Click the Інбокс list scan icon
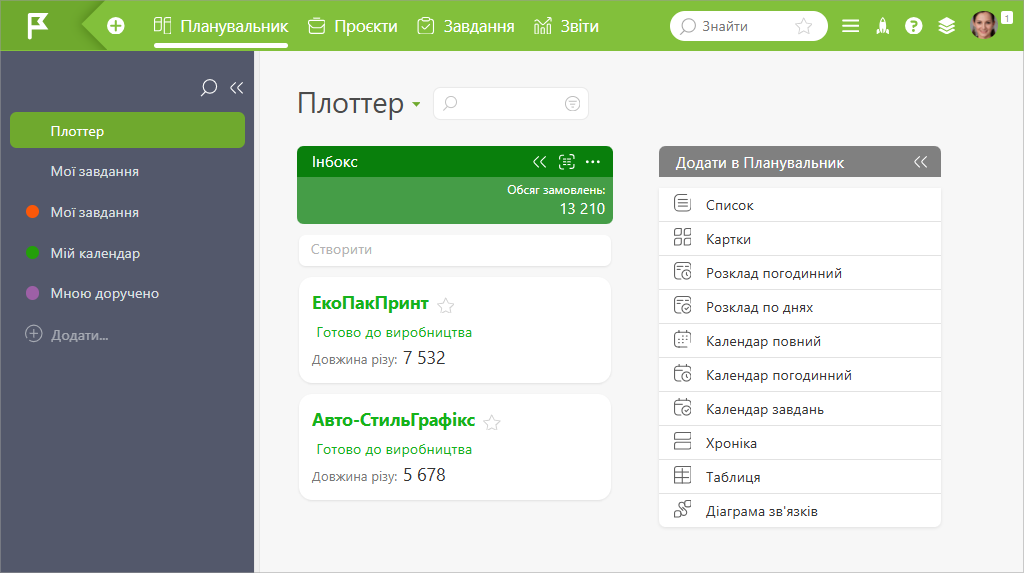 [567, 161]
